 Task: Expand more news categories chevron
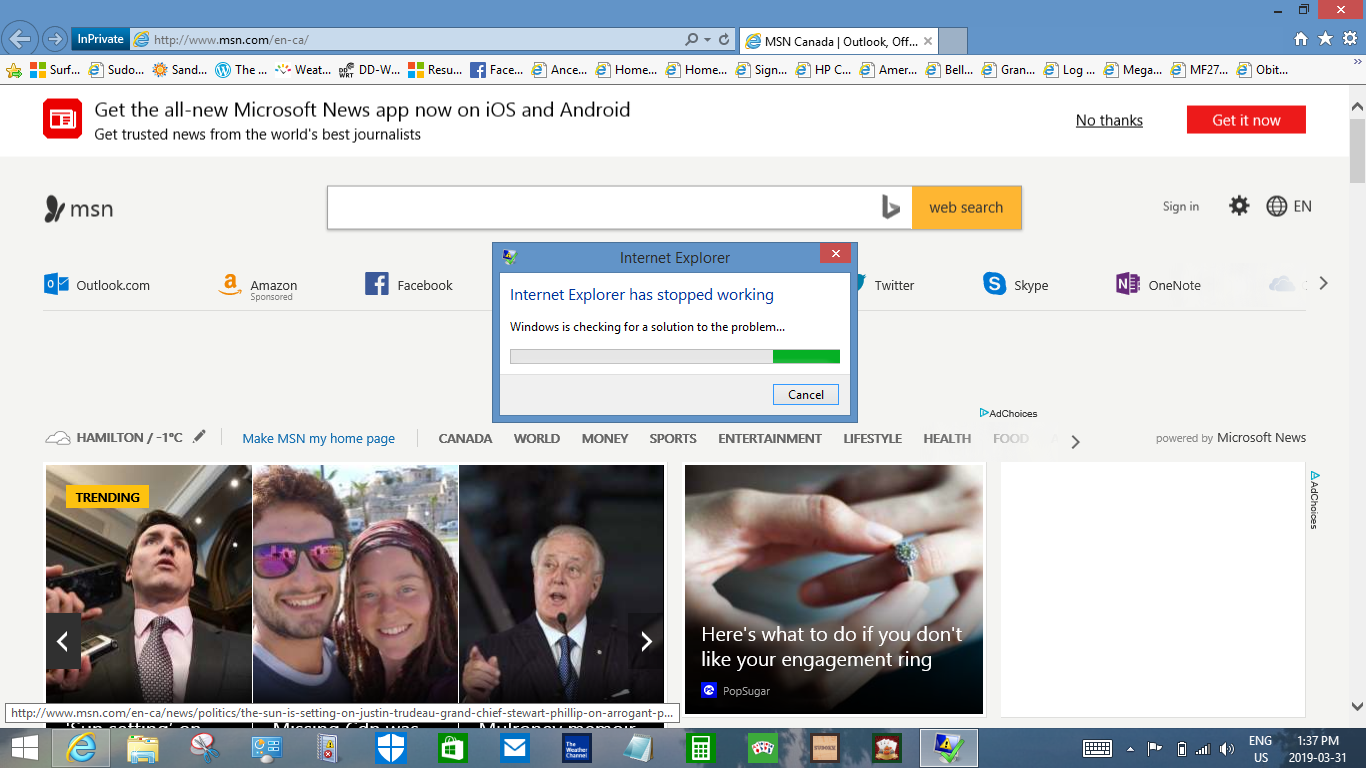(1075, 441)
